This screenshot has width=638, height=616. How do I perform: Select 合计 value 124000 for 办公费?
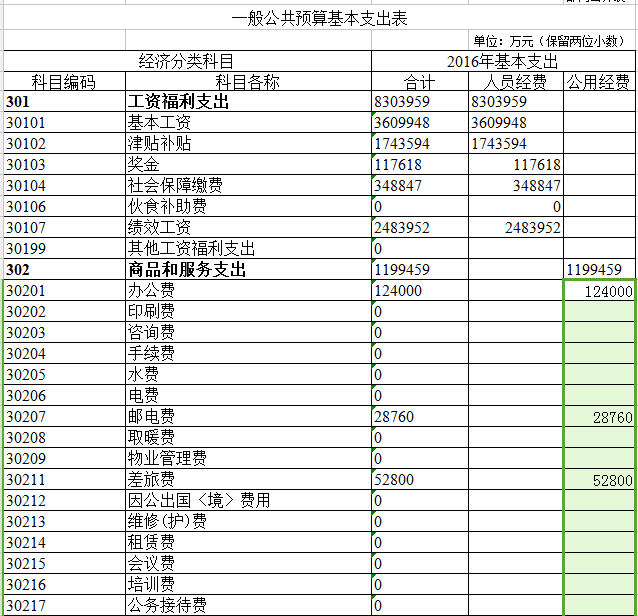click(x=420, y=291)
